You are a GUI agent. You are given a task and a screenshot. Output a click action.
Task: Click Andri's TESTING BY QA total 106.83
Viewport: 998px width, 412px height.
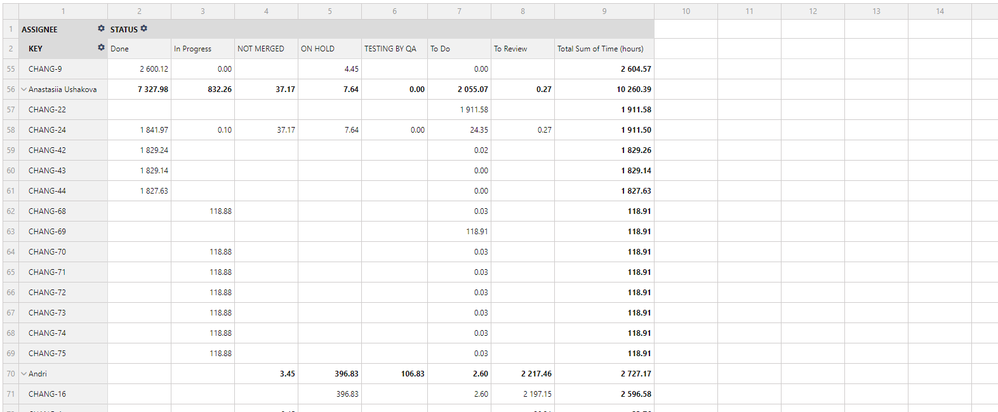[x=412, y=374]
